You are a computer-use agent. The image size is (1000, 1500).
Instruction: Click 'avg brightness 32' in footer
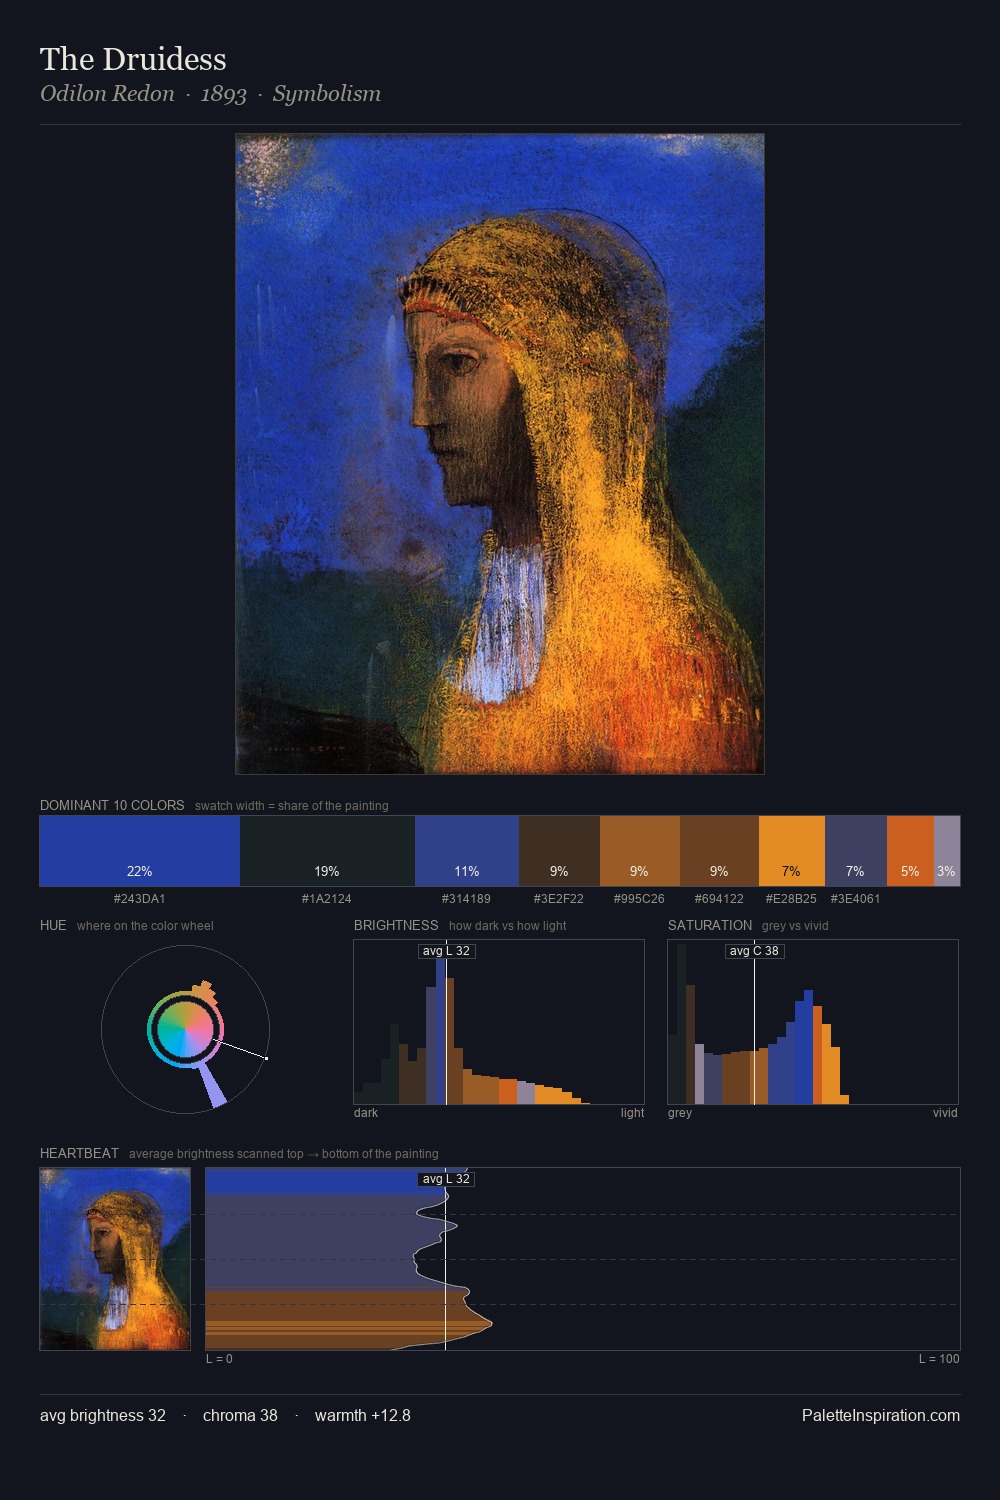pyautogui.click(x=103, y=1416)
